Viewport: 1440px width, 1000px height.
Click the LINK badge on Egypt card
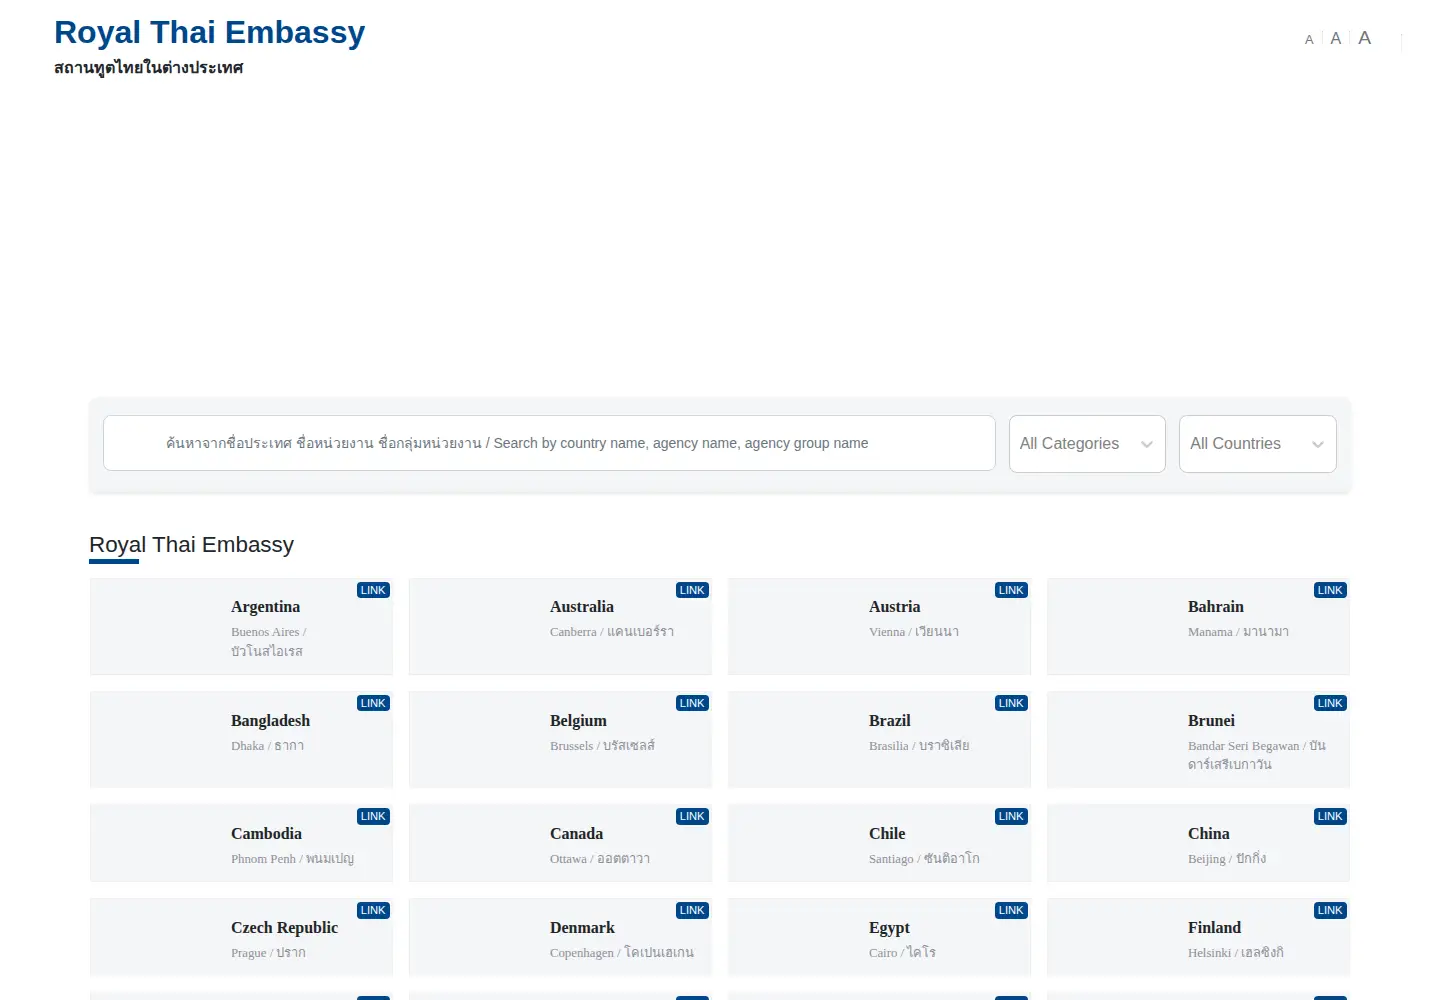pos(1011,910)
